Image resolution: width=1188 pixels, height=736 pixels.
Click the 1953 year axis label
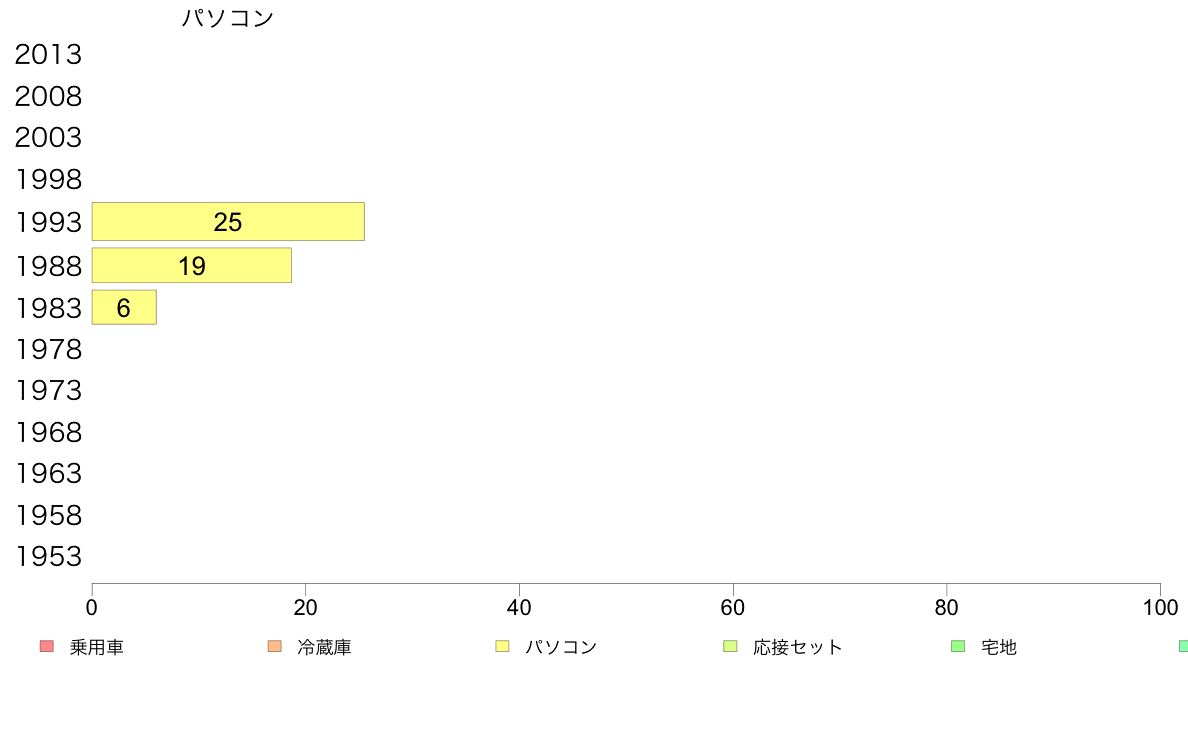(x=48, y=557)
